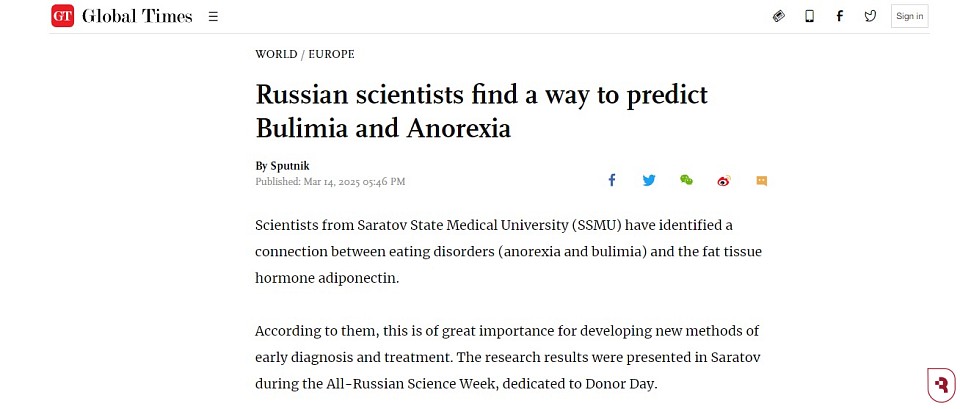Open the mobile app phone icon

(x=809, y=17)
